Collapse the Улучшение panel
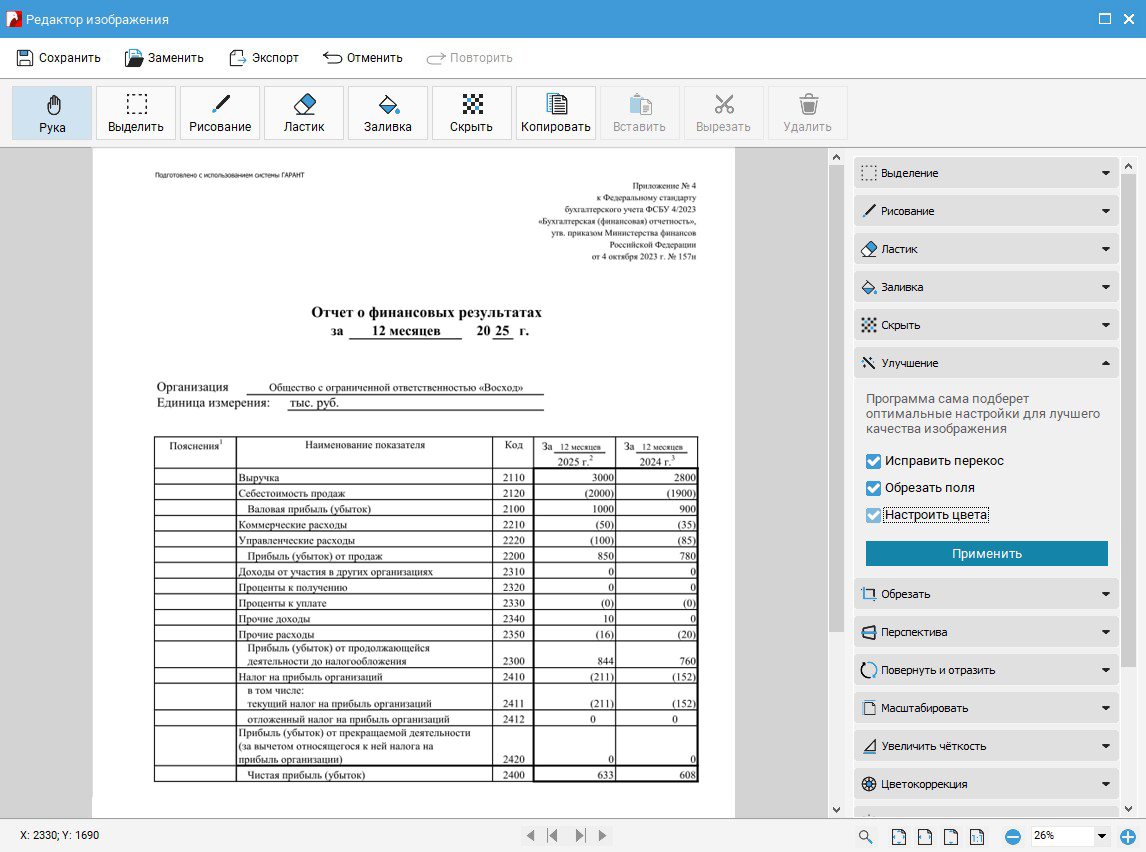 pos(985,362)
